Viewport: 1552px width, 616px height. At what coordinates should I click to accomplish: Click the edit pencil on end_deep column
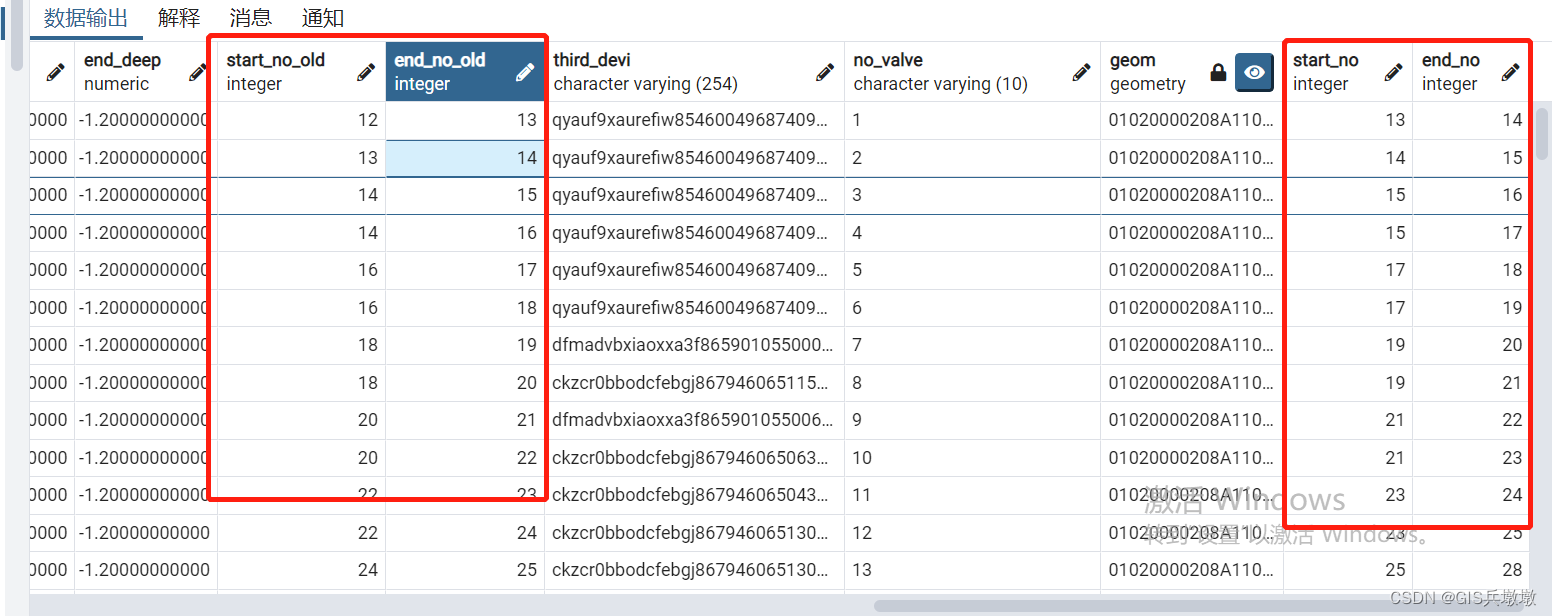click(196, 71)
